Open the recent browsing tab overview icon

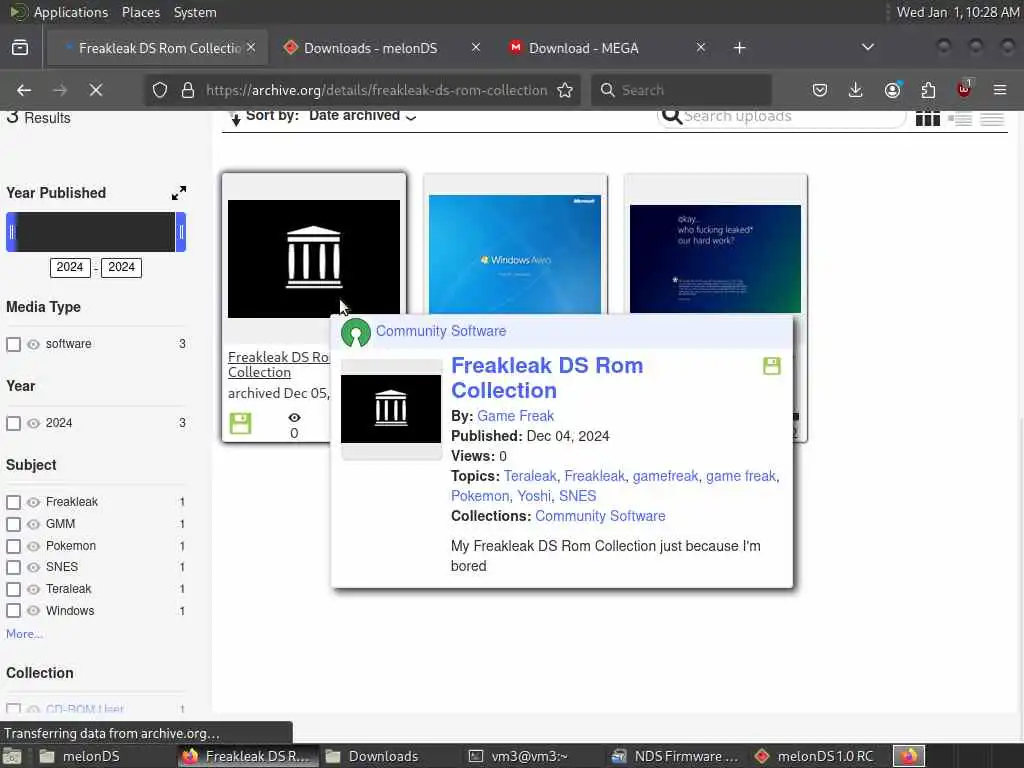pyautogui.click(x=20, y=48)
